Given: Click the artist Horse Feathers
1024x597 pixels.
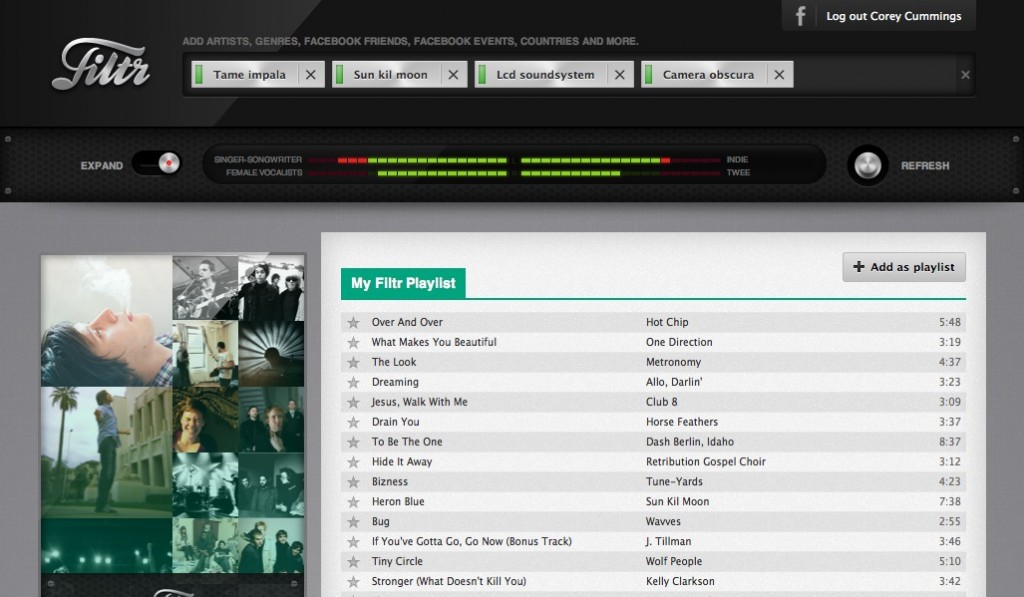Looking at the screenshot, I should coord(682,422).
